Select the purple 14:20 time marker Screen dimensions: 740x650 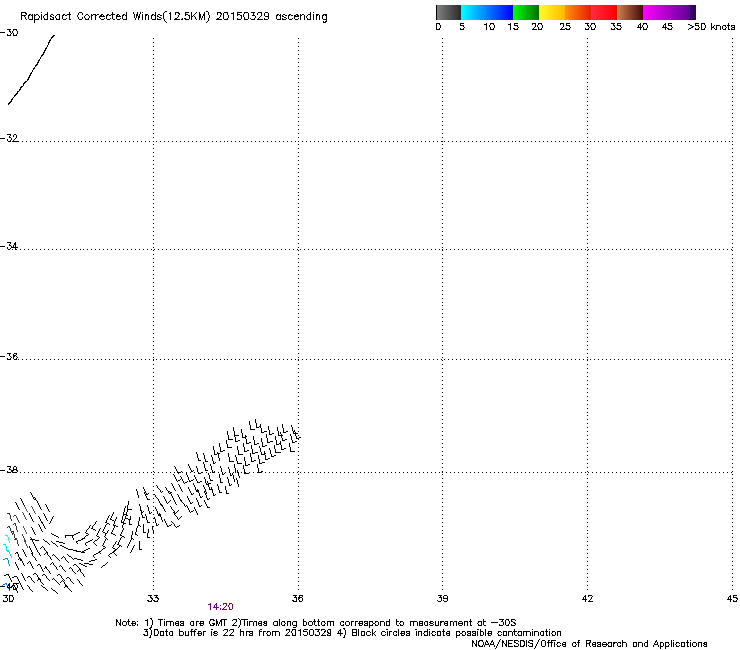pyautogui.click(x=220, y=607)
